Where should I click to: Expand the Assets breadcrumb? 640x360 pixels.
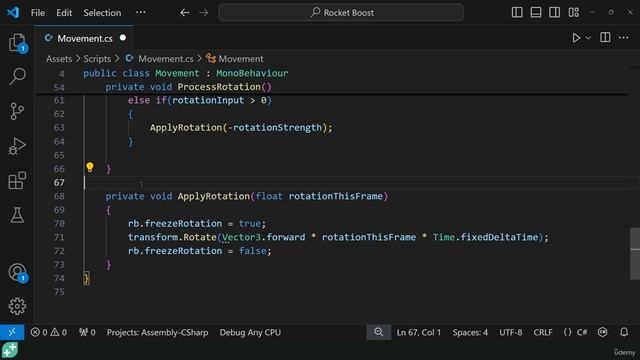pos(59,59)
